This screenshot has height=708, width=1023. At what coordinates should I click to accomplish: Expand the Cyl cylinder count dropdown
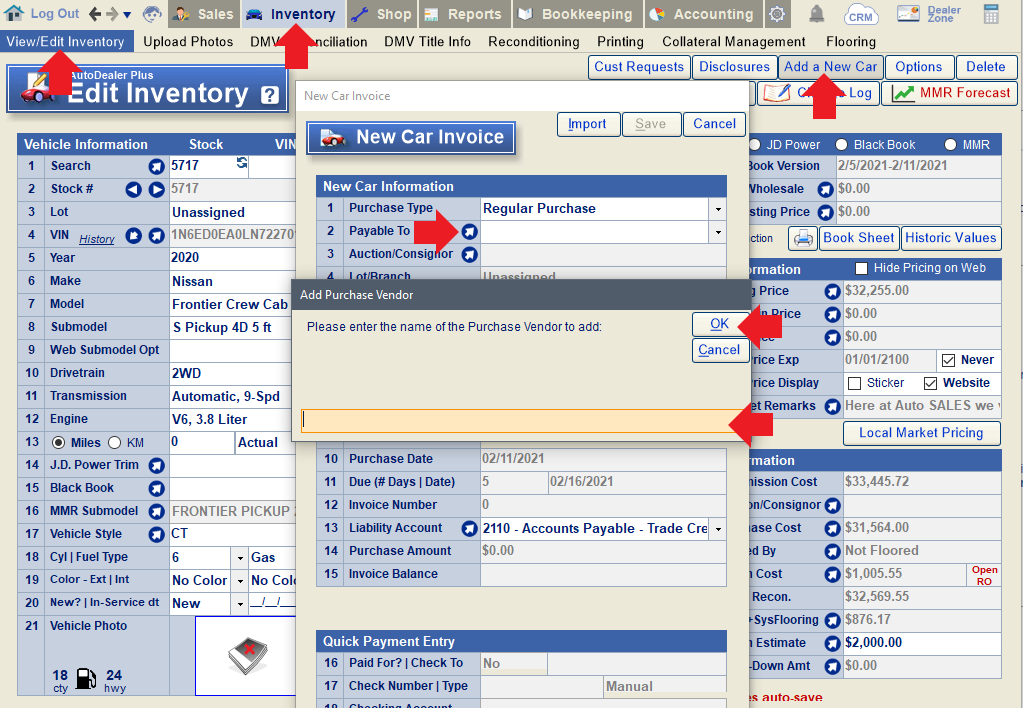pyautogui.click(x=239, y=557)
